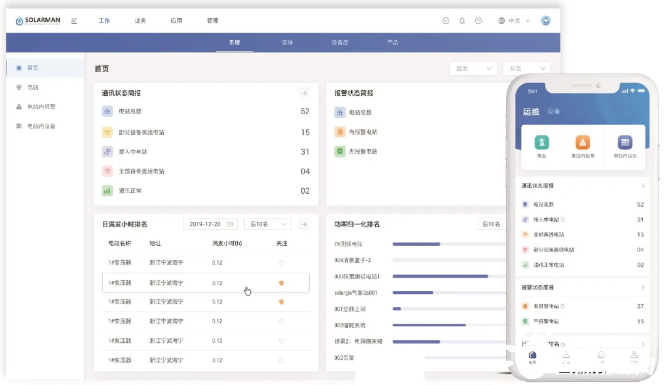Image resolution: width=664 pixels, height=385 pixels.
Task: Click the pink icon beside count 04
Action: coord(107,171)
